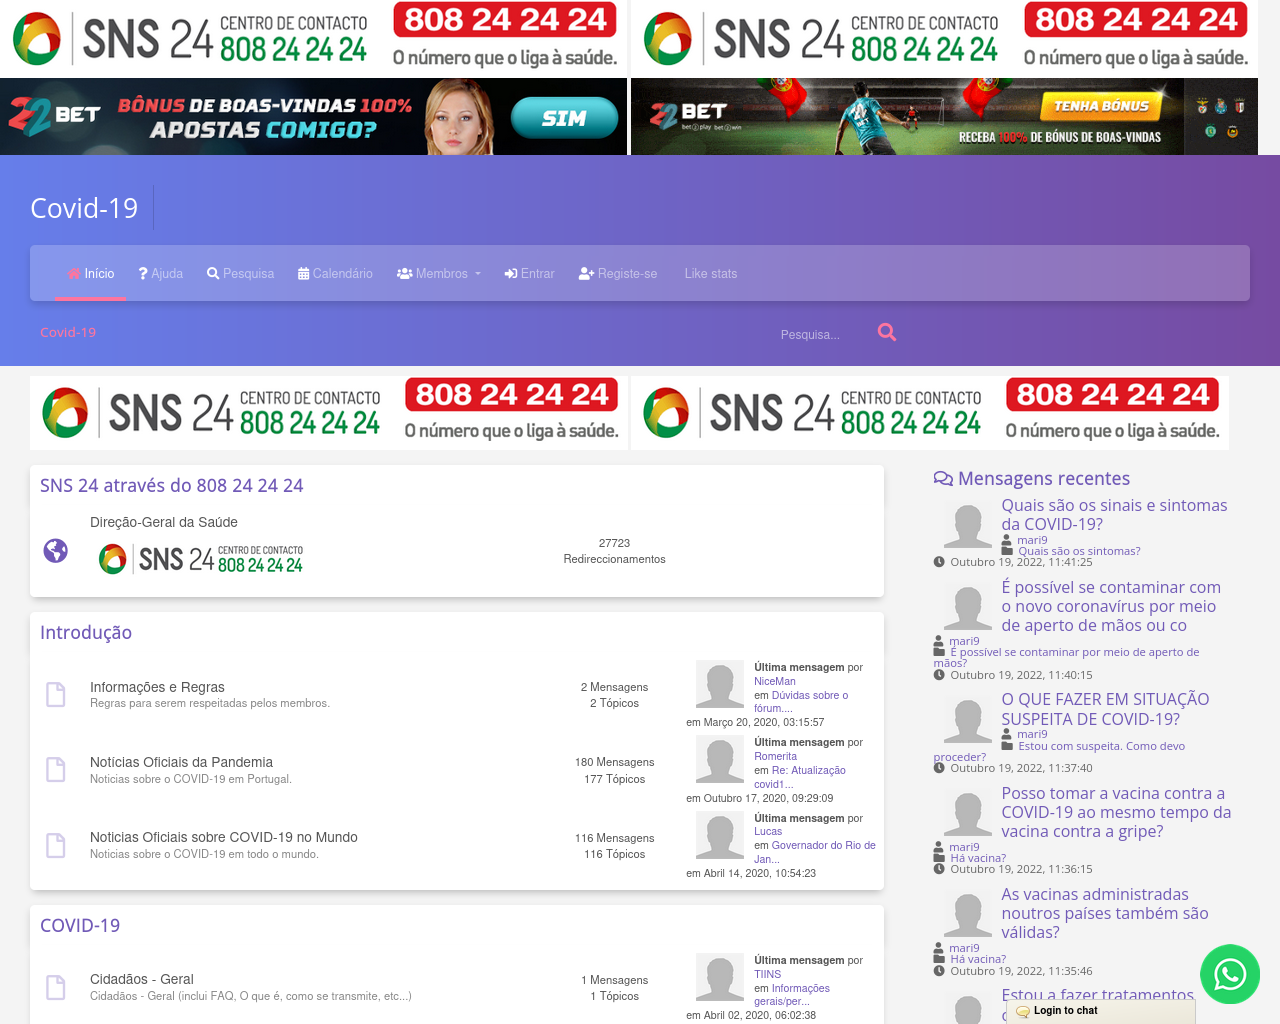The width and height of the screenshot is (1280, 1024).
Task: Open the Direção-Geral da Saúde board
Action: tap(164, 522)
